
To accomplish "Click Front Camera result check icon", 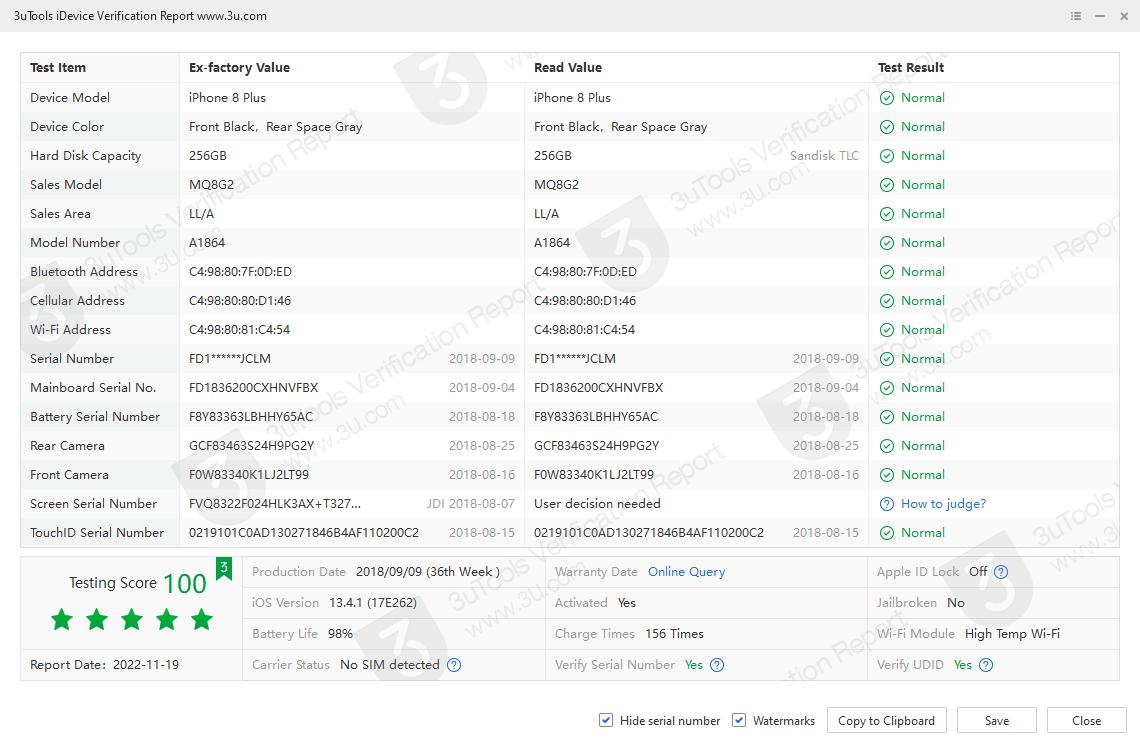I will (x=887, y=476).
